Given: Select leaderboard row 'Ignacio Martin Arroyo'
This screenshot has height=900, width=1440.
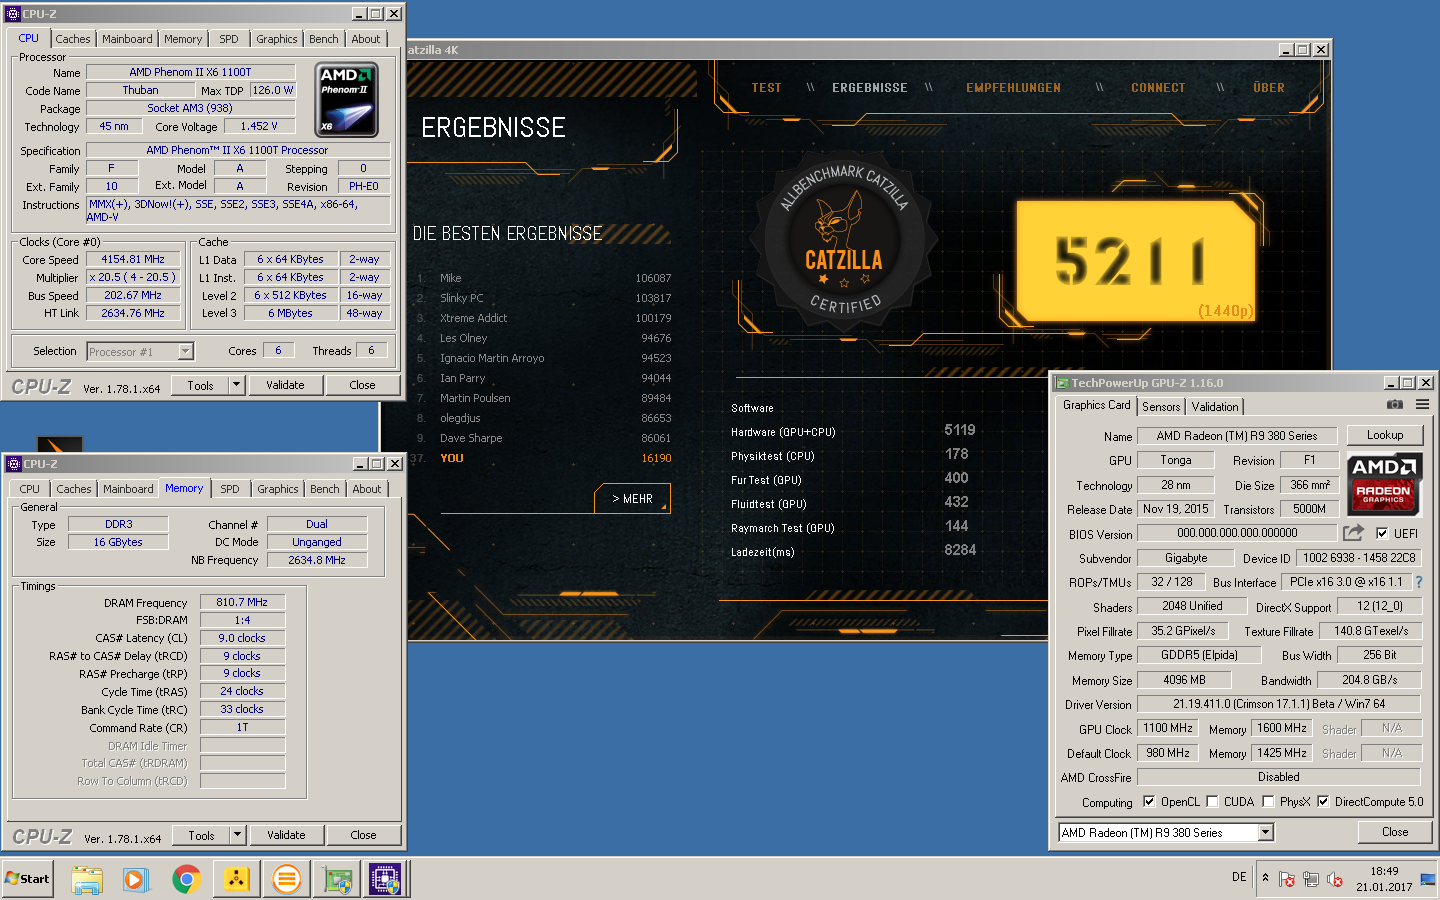Looking at the screenshot, I should (543, 358).
